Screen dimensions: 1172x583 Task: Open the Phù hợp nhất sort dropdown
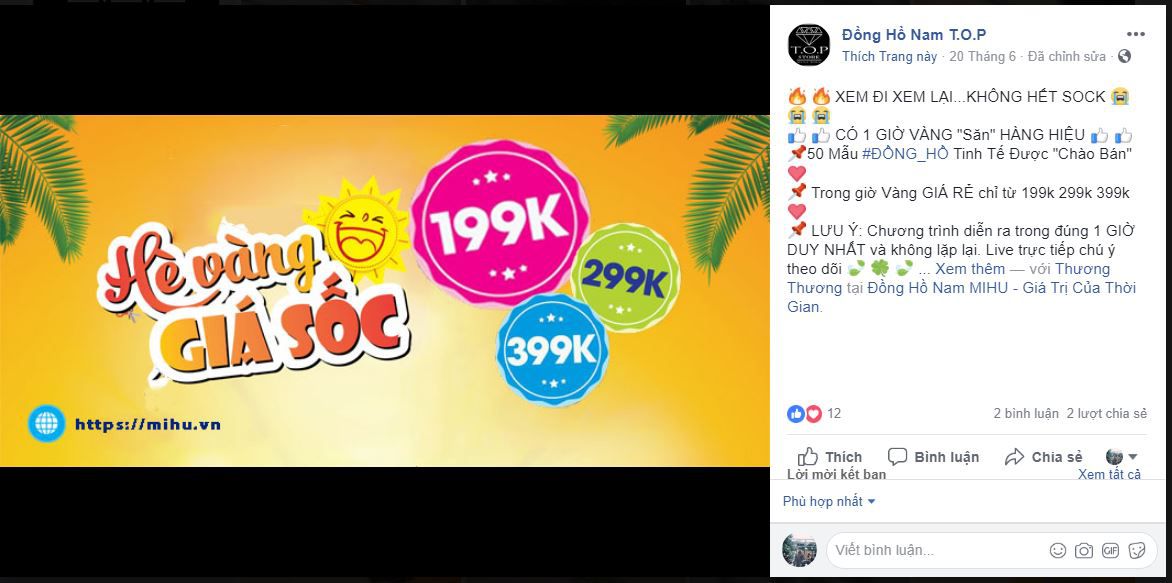click(x=829, y=502)
